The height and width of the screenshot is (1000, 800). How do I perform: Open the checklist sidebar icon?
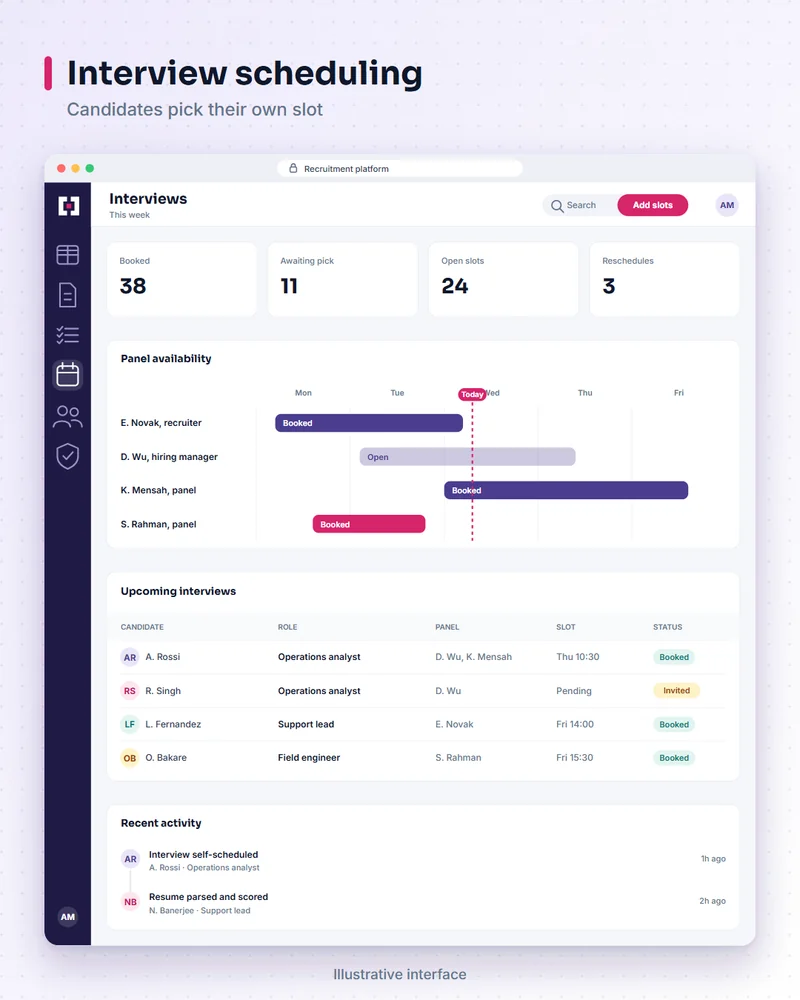tap(68, 335)
